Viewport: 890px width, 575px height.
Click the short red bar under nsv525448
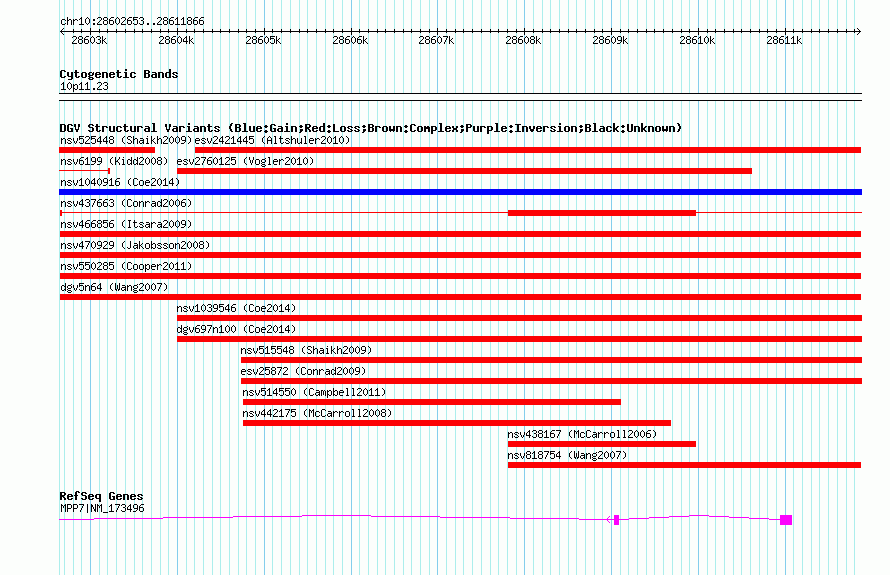point(107,150)
